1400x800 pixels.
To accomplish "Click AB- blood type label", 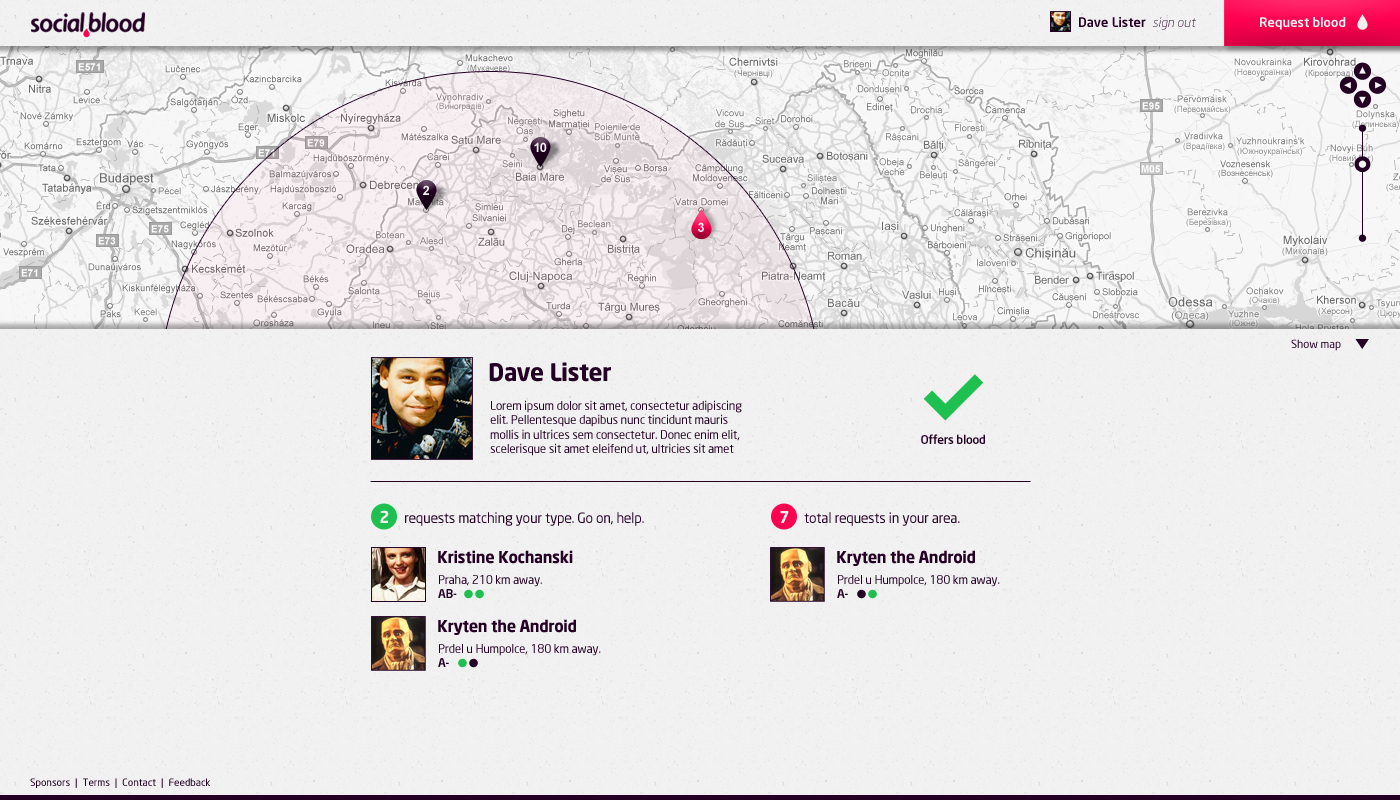I will pos(447,594).
